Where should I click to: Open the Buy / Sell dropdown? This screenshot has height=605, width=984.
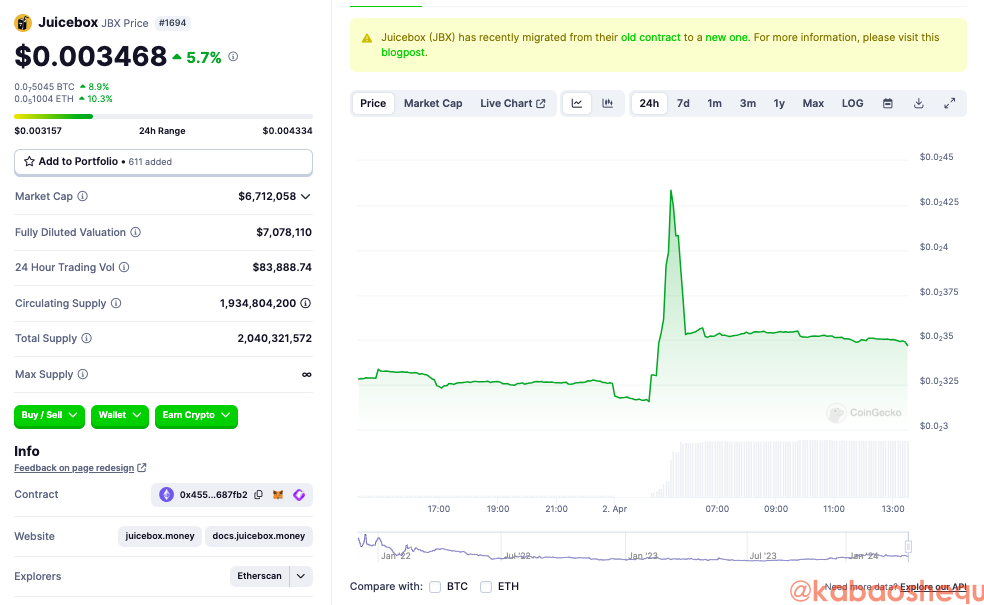[x=50, y=415]
